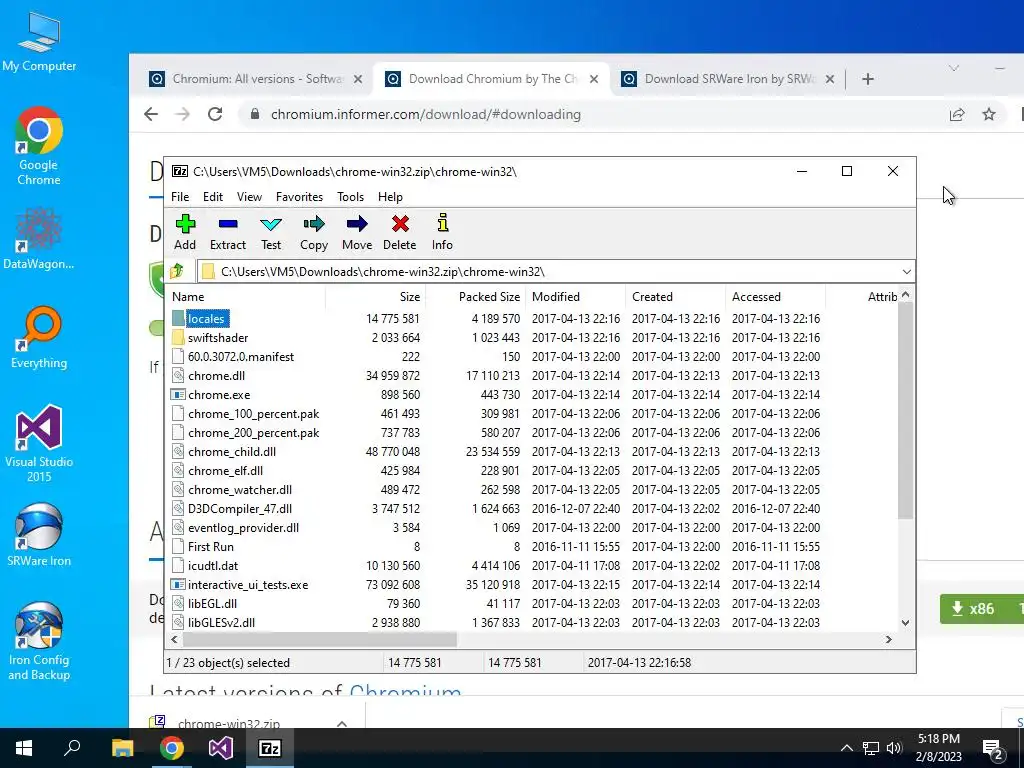Open the chrome-win32.zip download options chevron
The height and width of the screenshot is (768, 1024).
[342, 724]
